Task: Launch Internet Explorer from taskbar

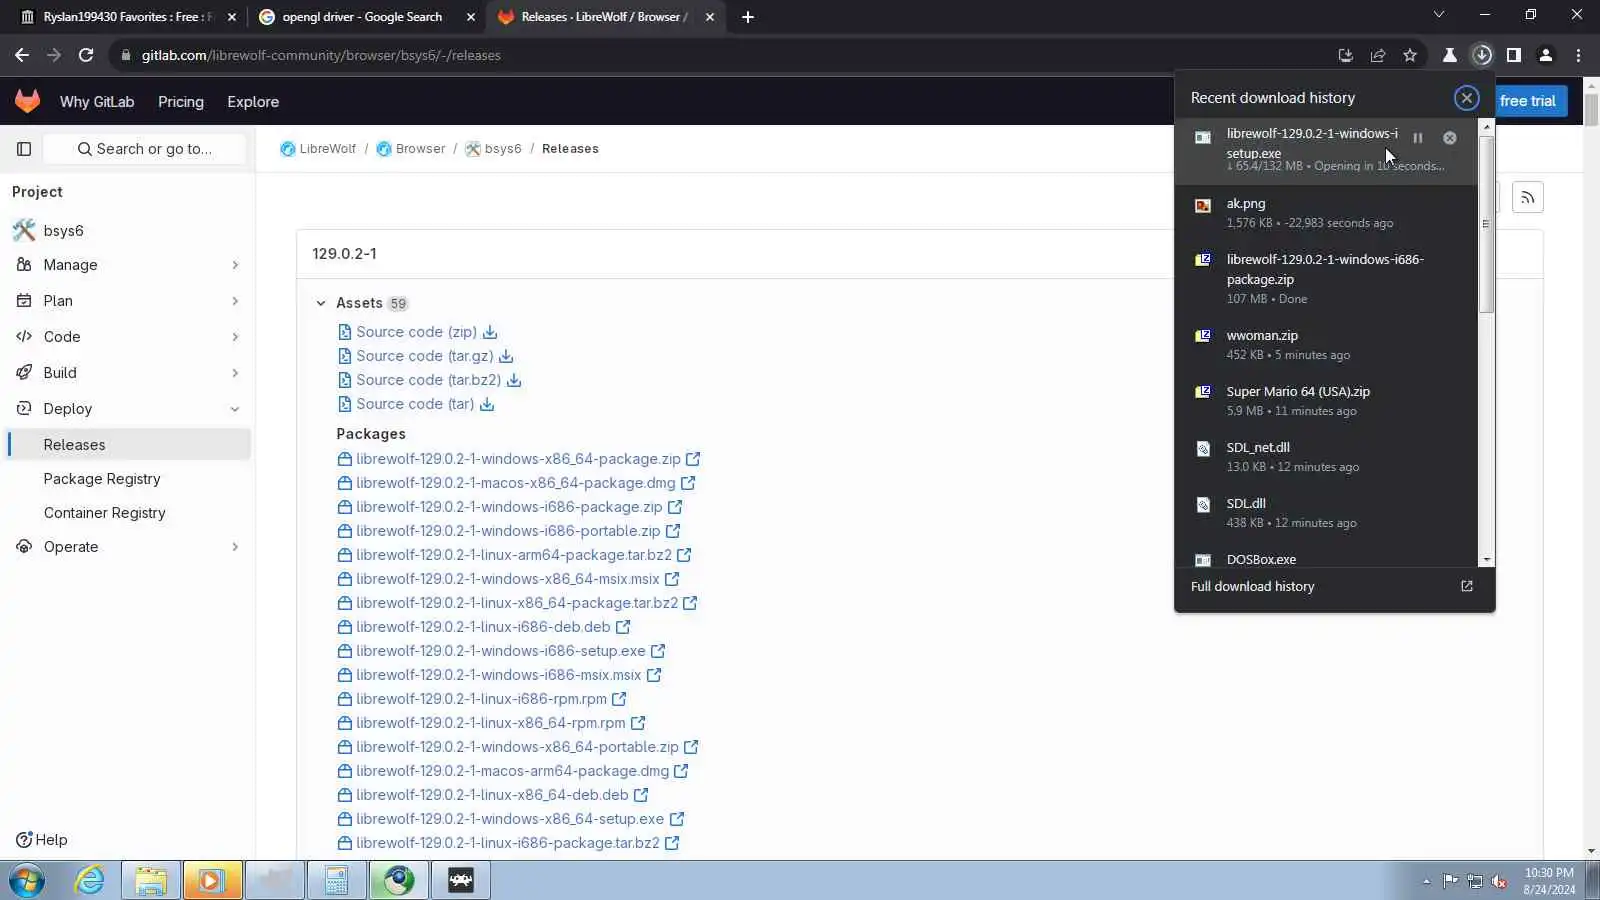Action: point(89,881)
